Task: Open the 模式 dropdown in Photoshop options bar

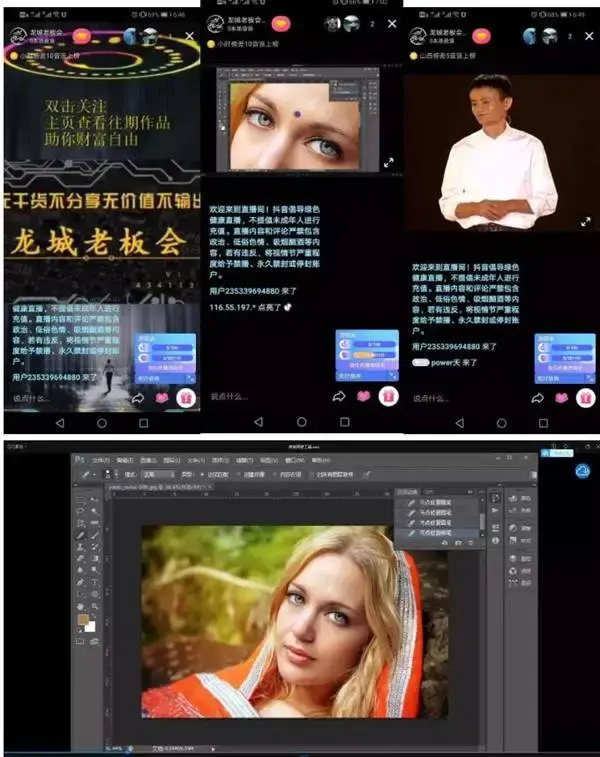Action: tap(157, 474)
